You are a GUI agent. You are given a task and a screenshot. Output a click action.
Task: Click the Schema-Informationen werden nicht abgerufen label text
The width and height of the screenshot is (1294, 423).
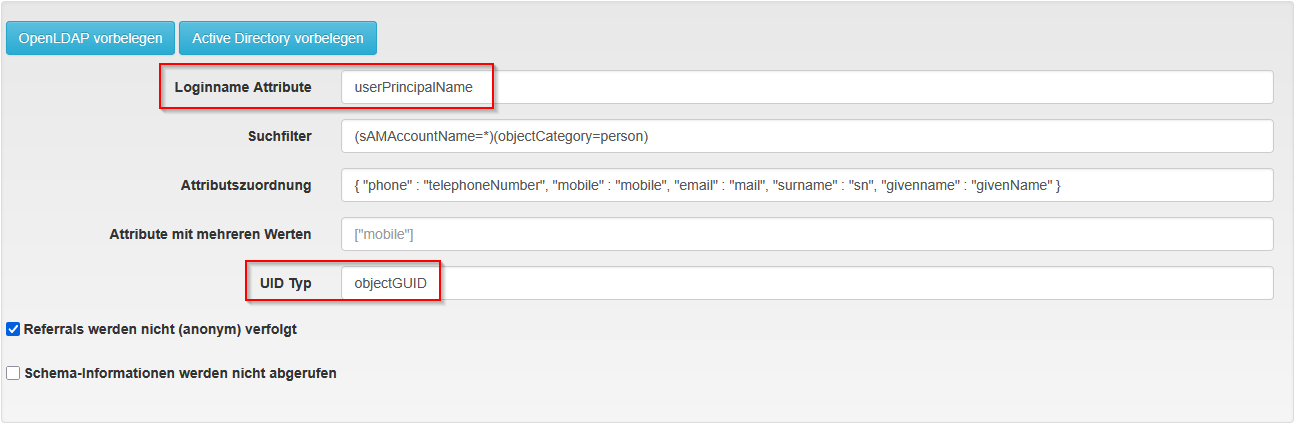(x=180, y=373)
